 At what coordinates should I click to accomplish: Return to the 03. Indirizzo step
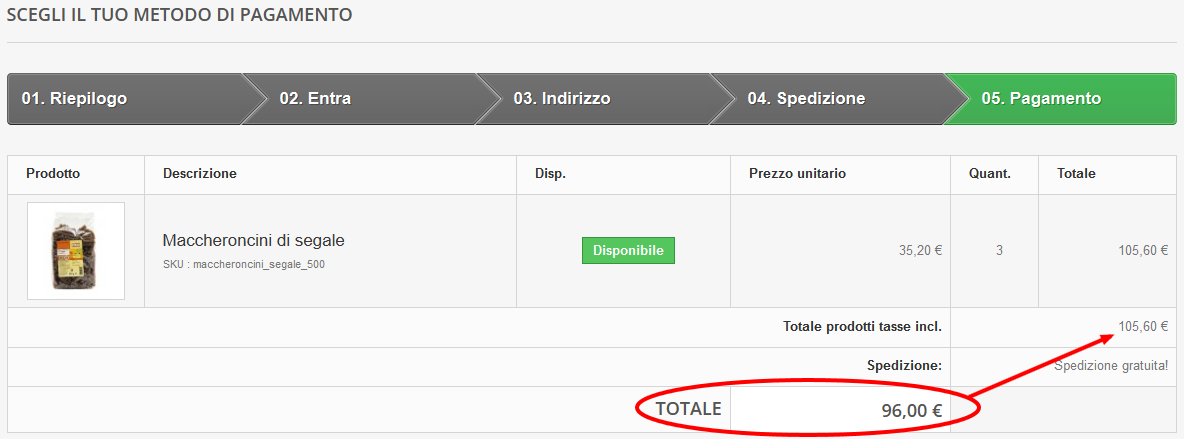coord(561,99)
